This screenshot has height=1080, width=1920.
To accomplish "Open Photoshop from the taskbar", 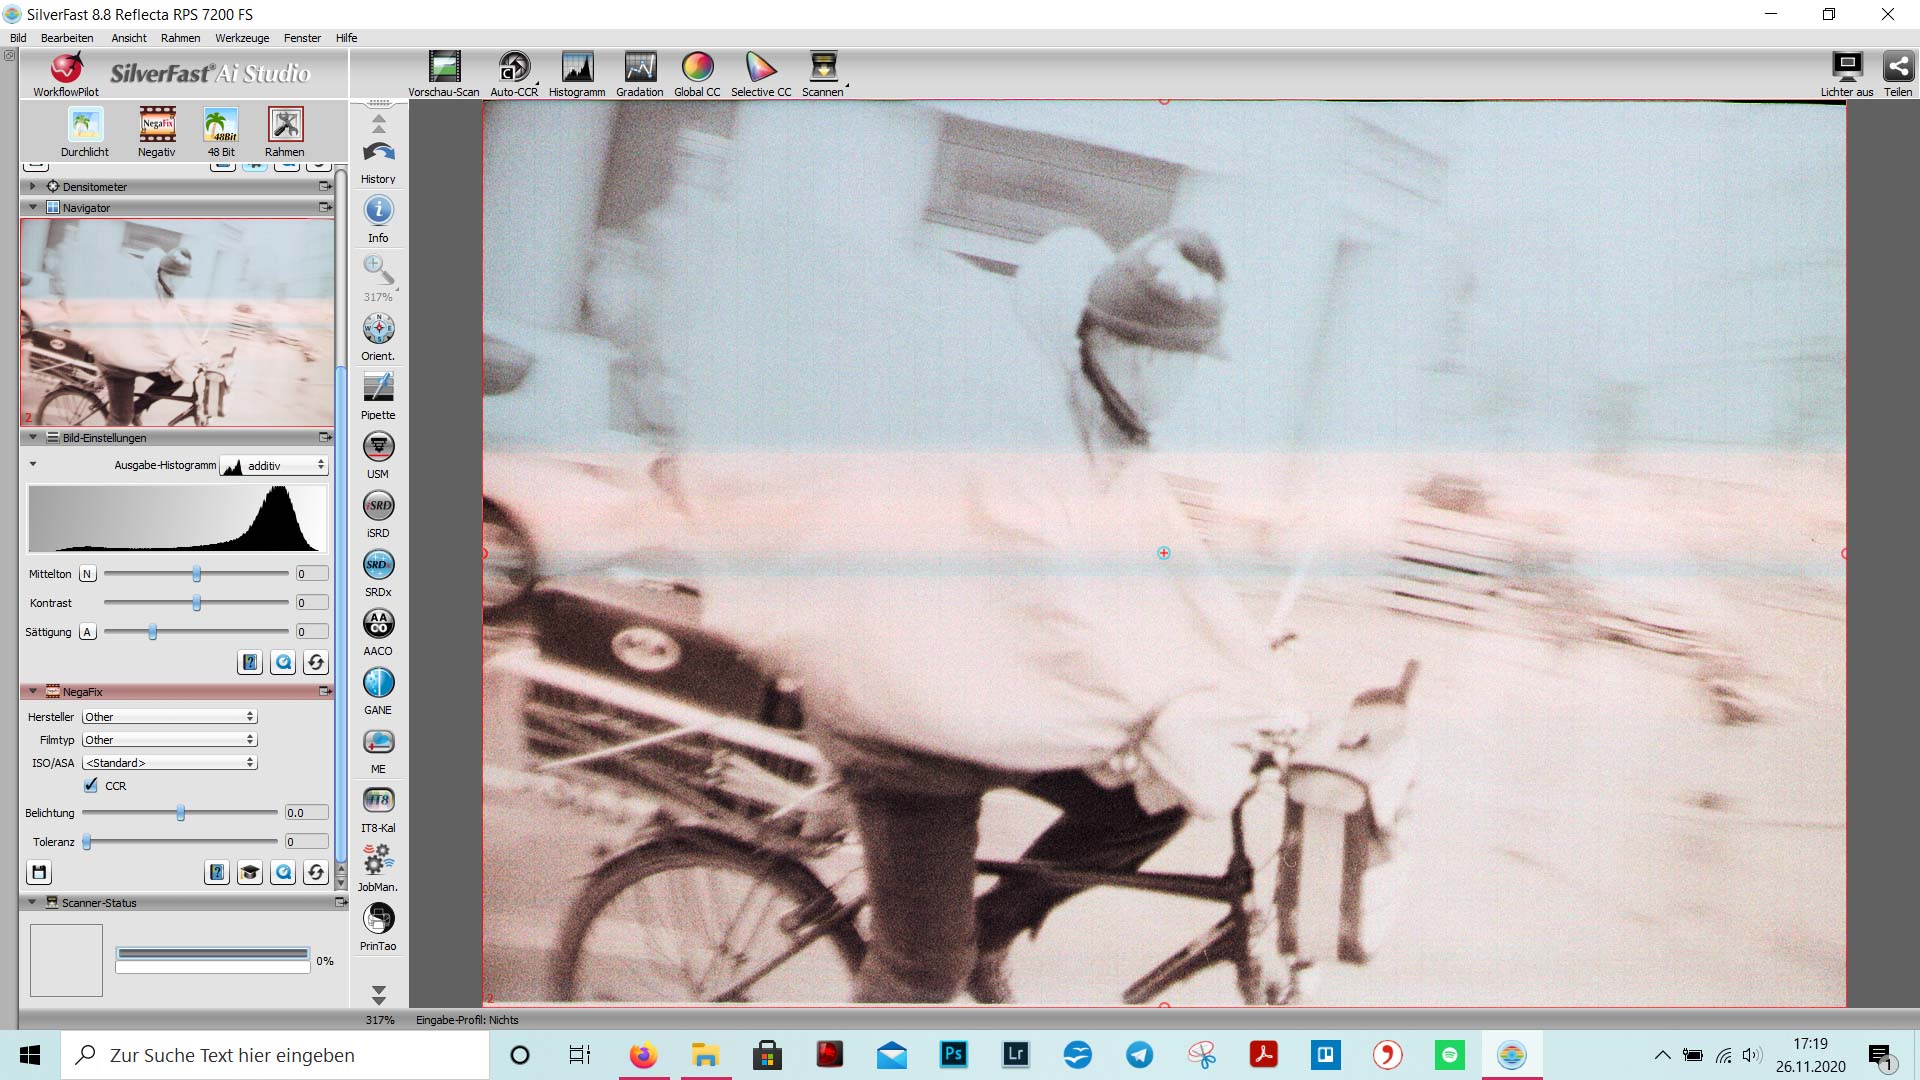I will click(x=953, y=1054).
